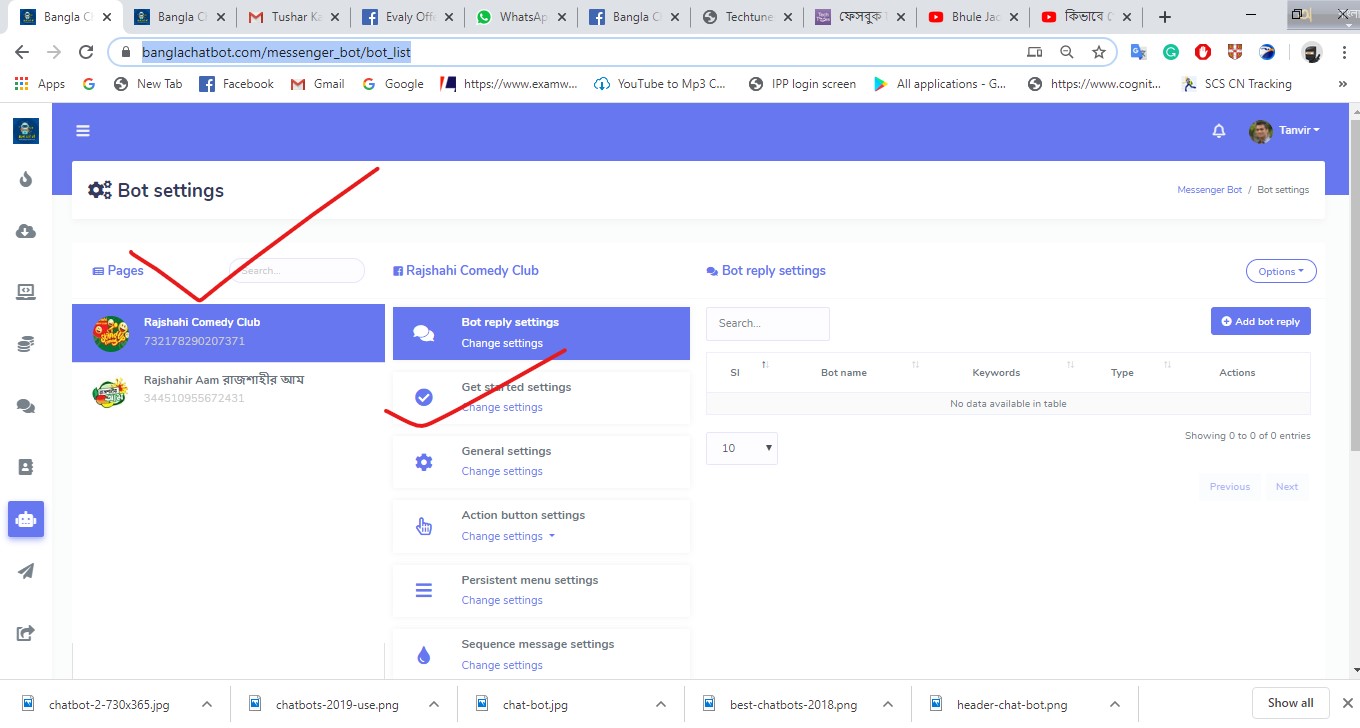Image resolution: width=1360 pixels, height=728 pixels.
Task: Click Change settings under Get started settings
Action: click(x=502, y=407)
